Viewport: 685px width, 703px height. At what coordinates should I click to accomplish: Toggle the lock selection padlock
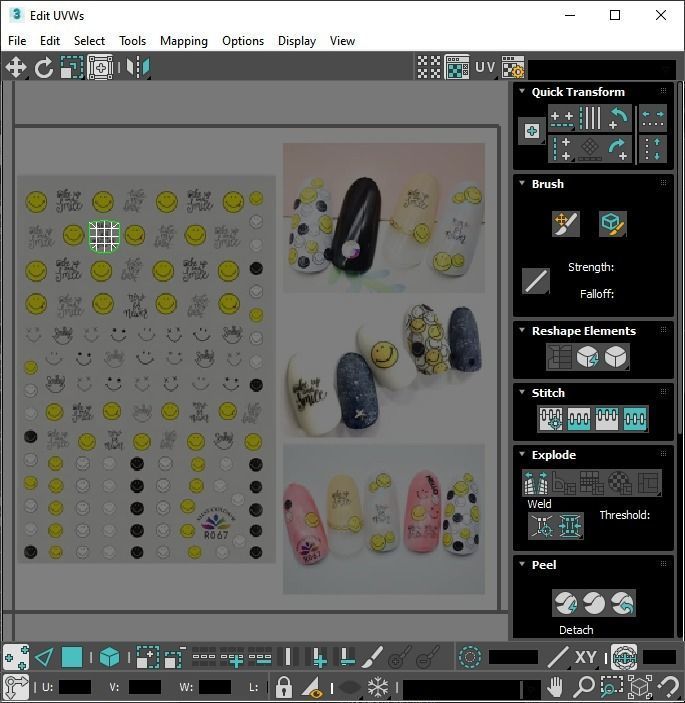pos(283,686)
